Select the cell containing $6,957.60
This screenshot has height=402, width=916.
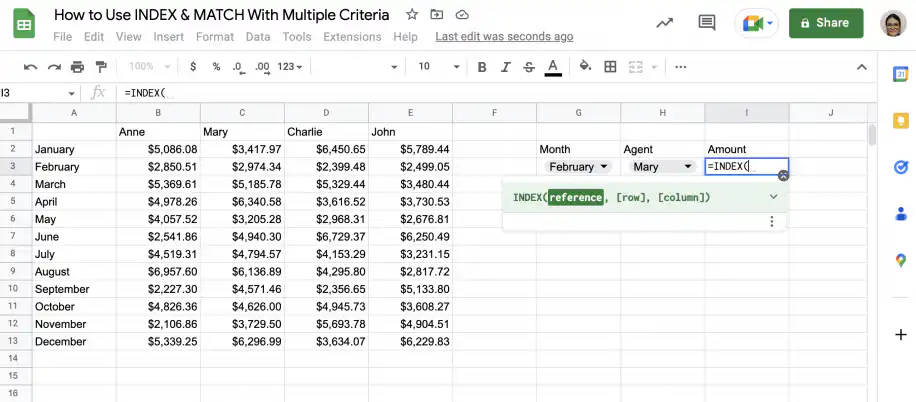(158, 272)
